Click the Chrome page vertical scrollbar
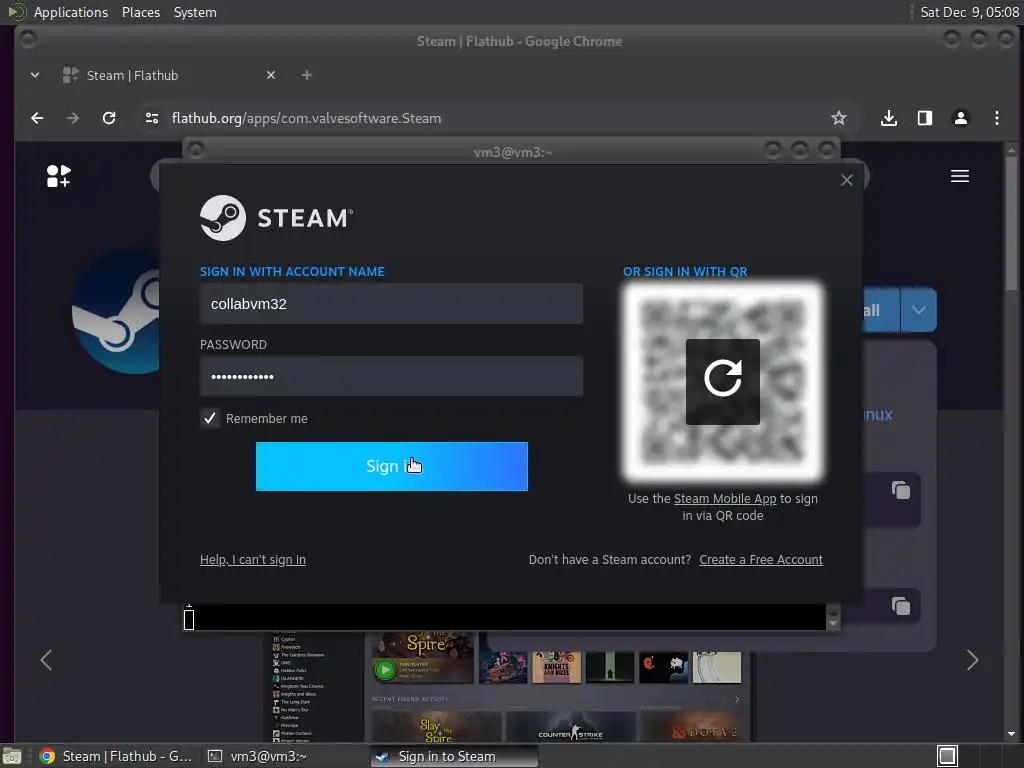This screenshot has width=1024, height=768. pos(1011,225)
